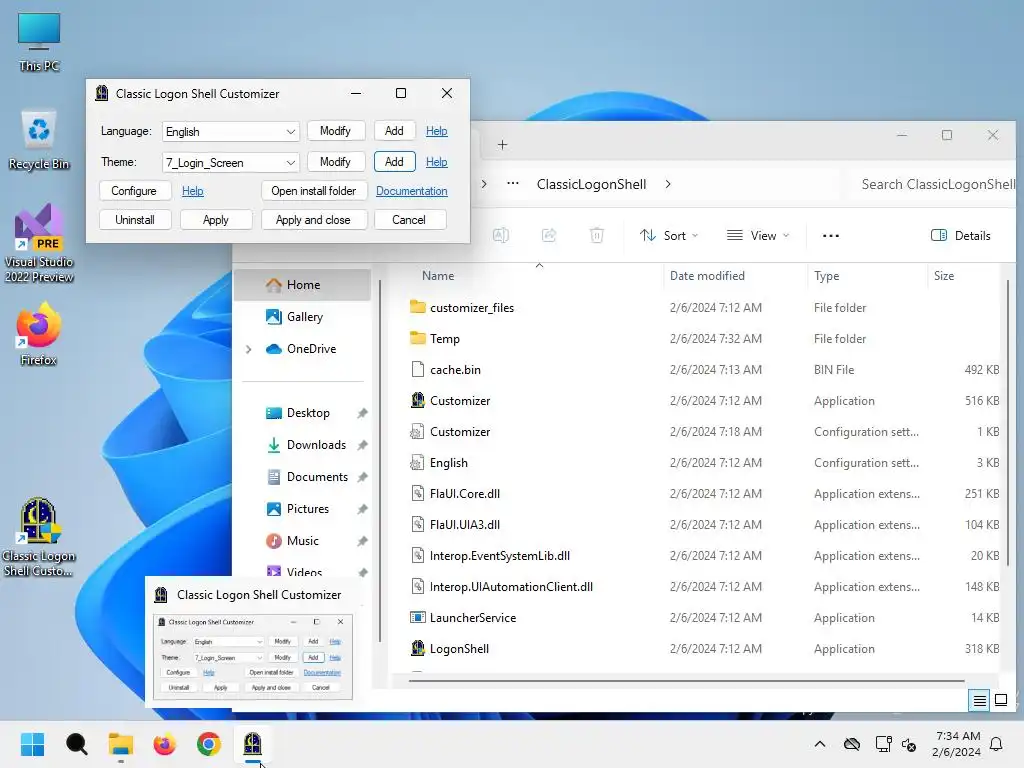Image resolution: width=1024 pixels, height=768 pixels.
Task: Open the Language dropdown showing English
Action: tap(230, 131)
